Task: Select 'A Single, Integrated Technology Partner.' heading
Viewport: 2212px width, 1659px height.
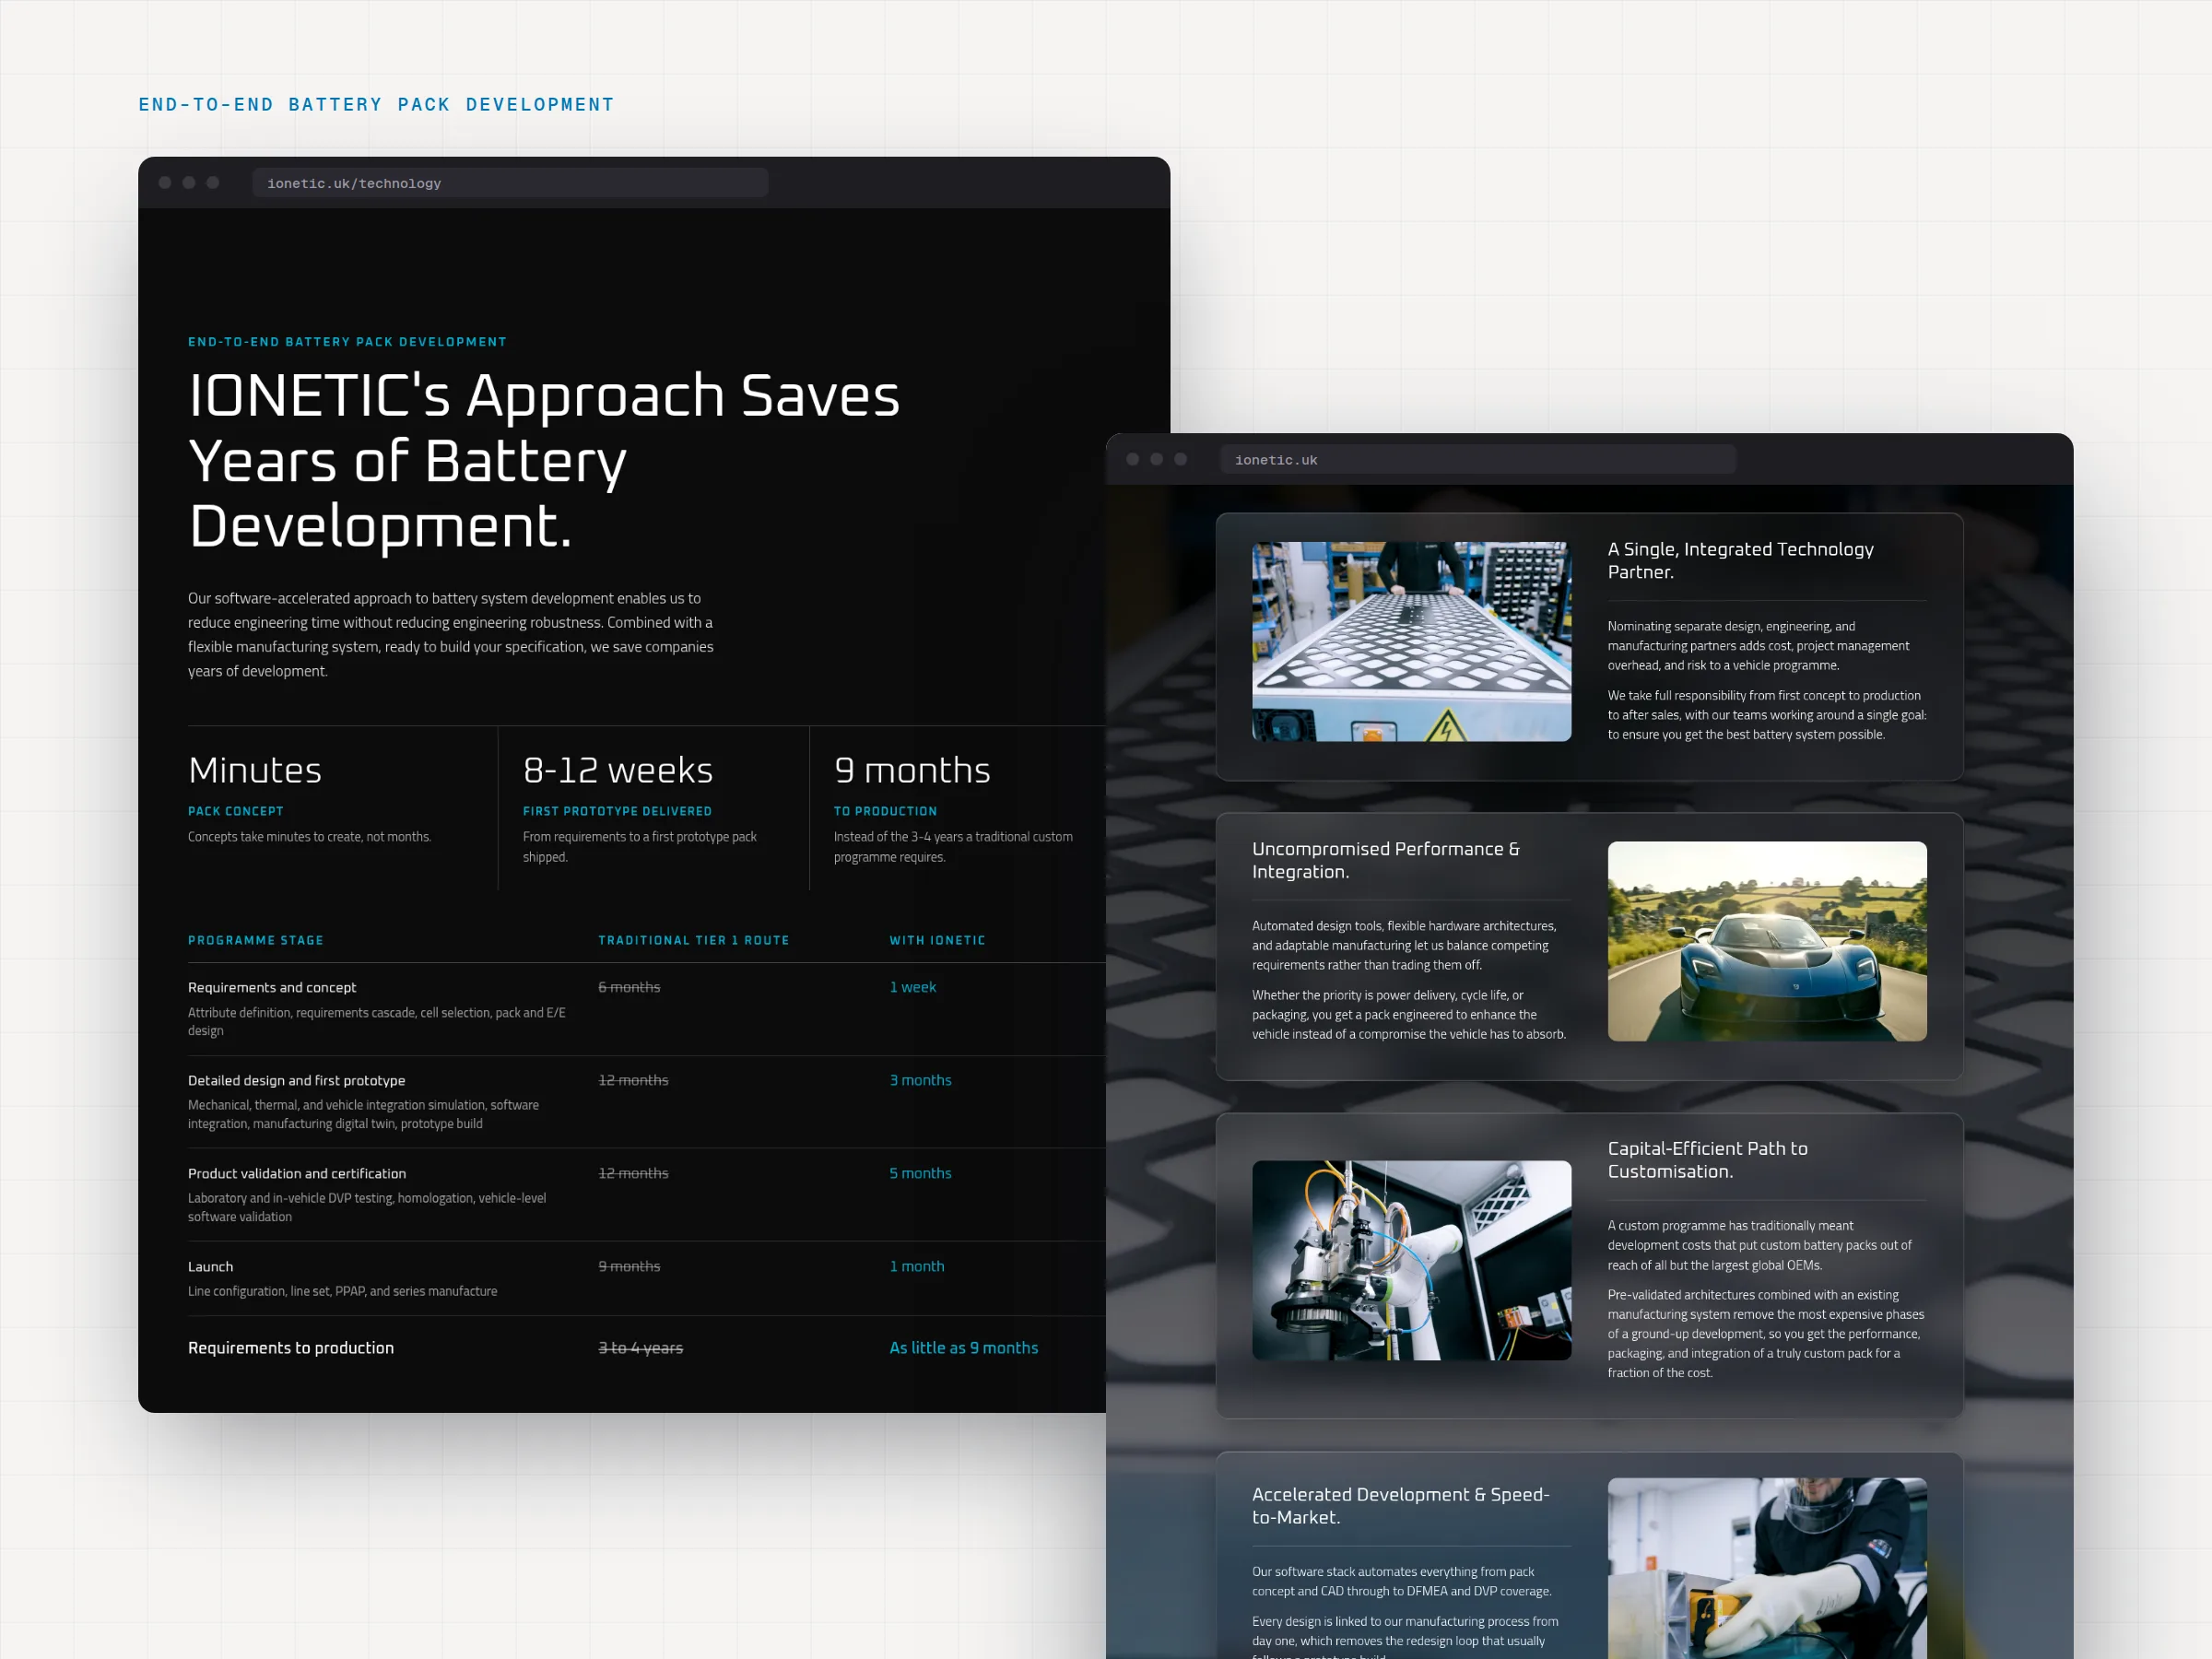Action: pos(1740,560)
